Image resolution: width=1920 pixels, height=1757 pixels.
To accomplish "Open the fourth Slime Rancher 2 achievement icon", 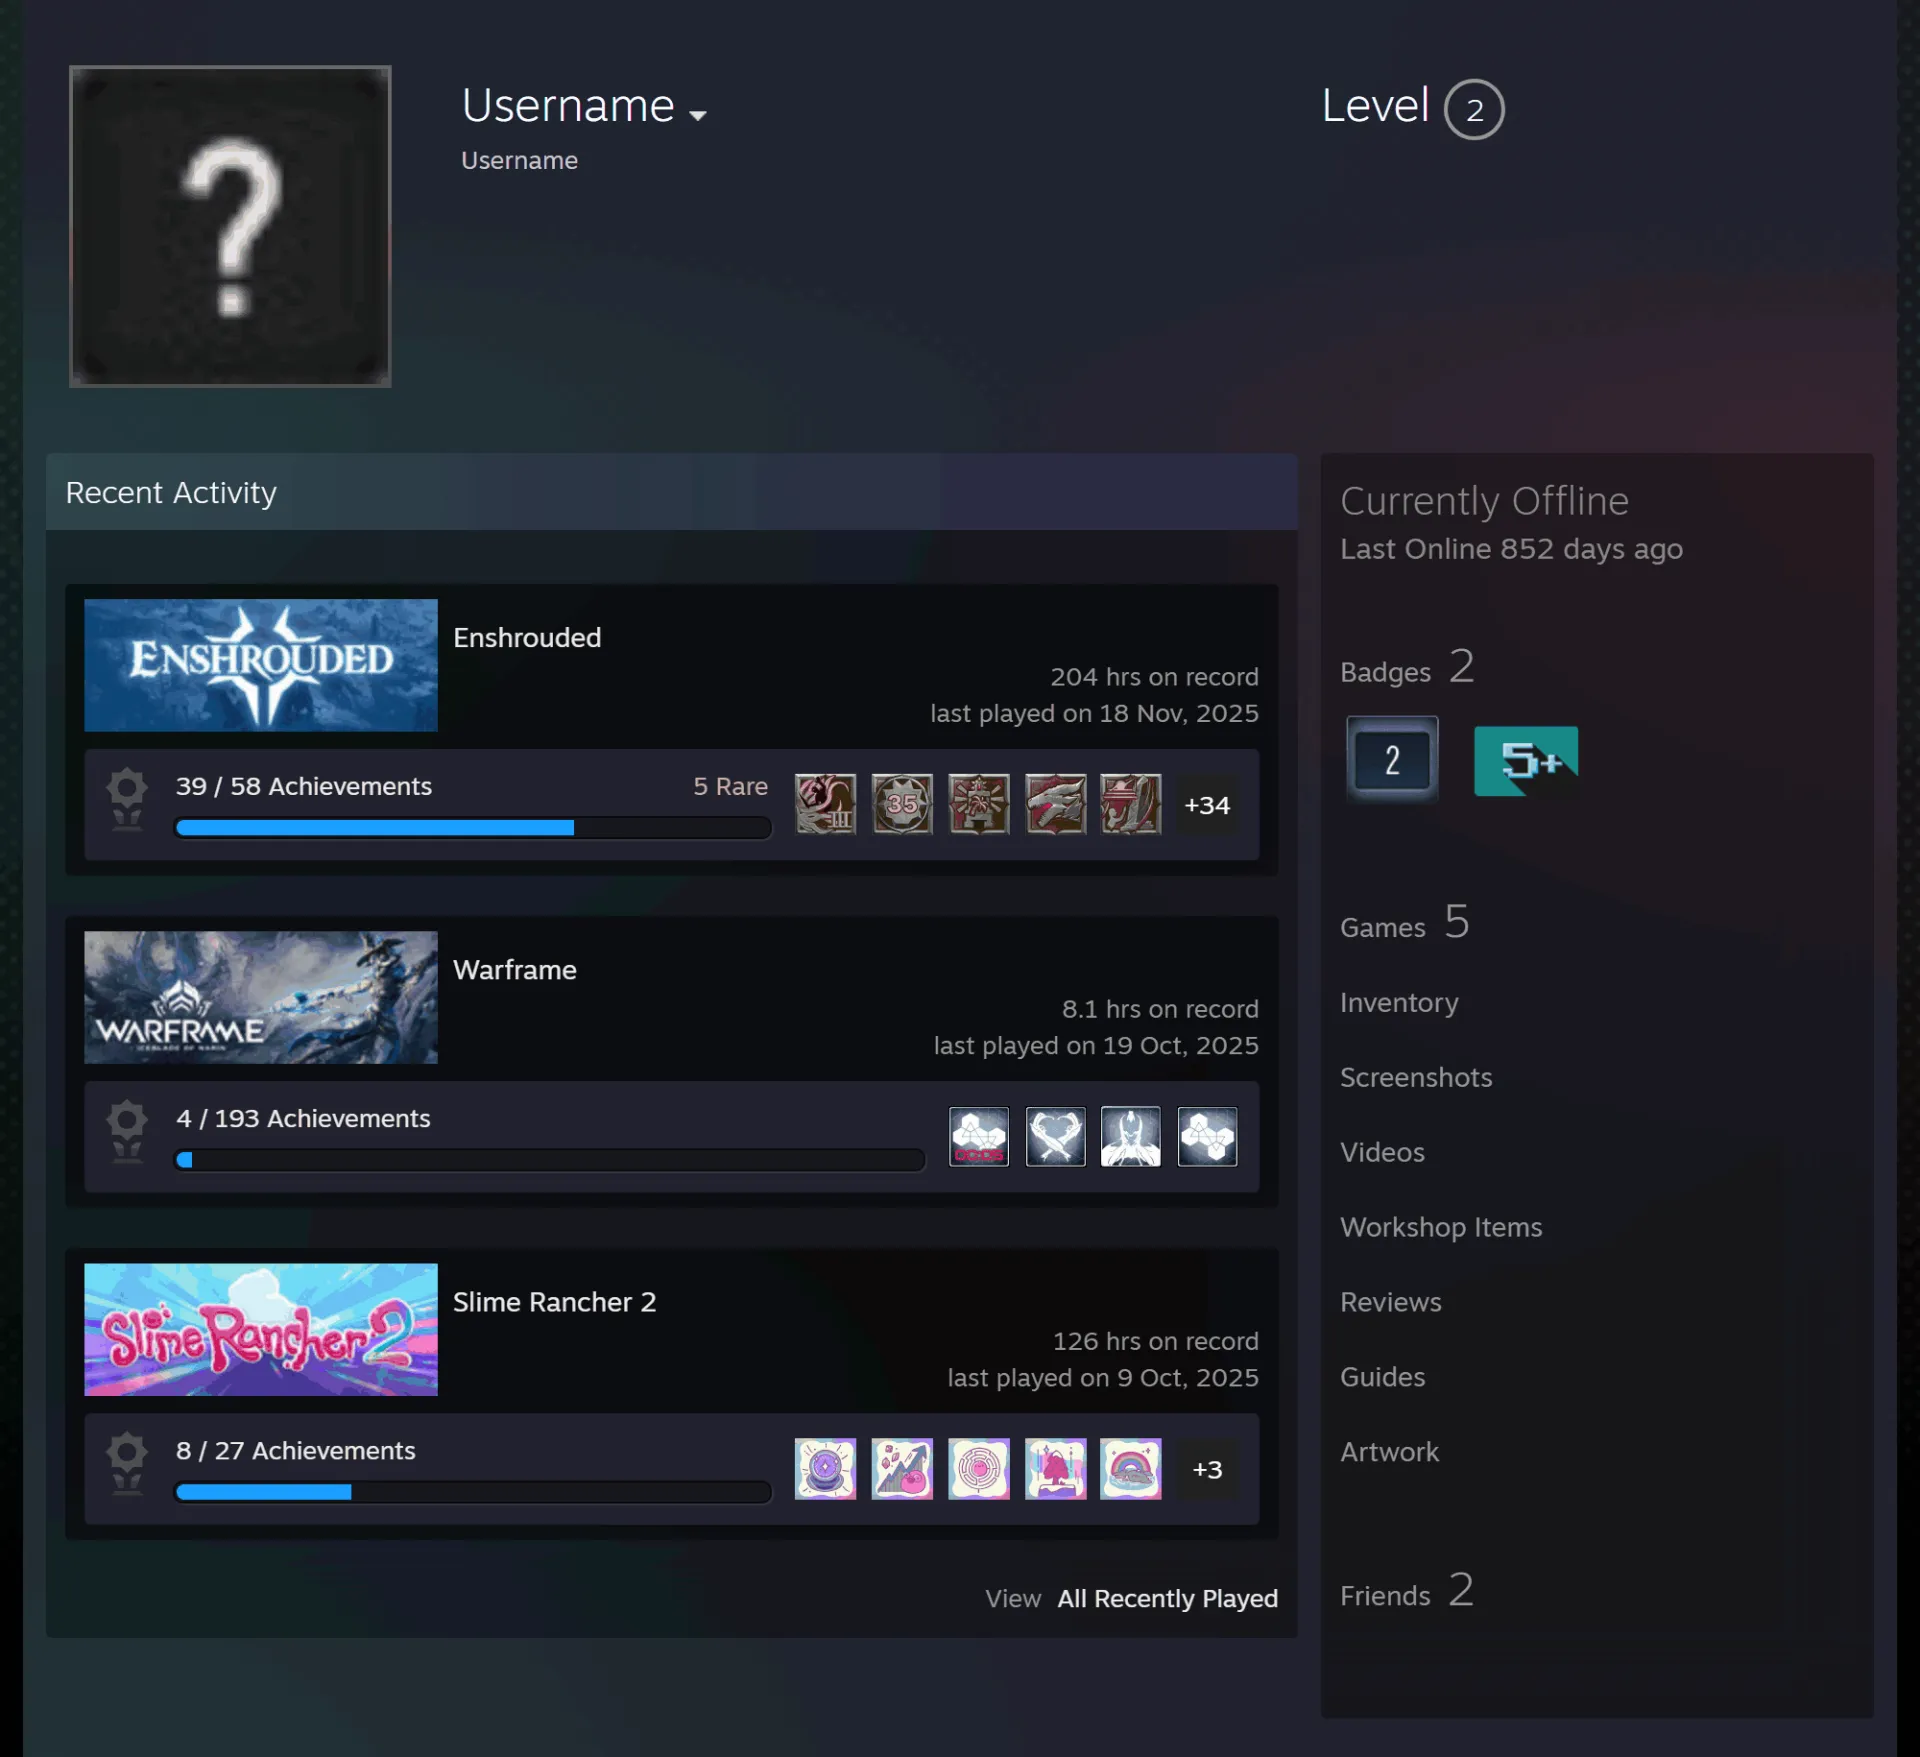I will 1055,1468.
